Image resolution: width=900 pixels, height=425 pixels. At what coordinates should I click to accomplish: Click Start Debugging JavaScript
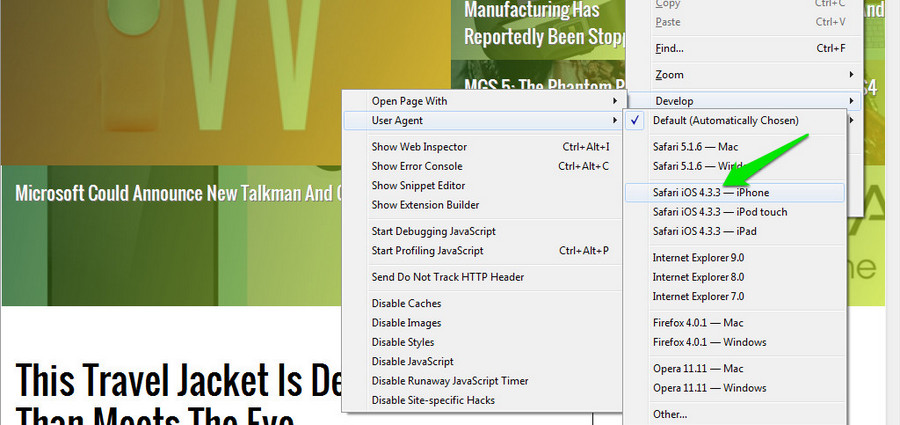(482, 231)
